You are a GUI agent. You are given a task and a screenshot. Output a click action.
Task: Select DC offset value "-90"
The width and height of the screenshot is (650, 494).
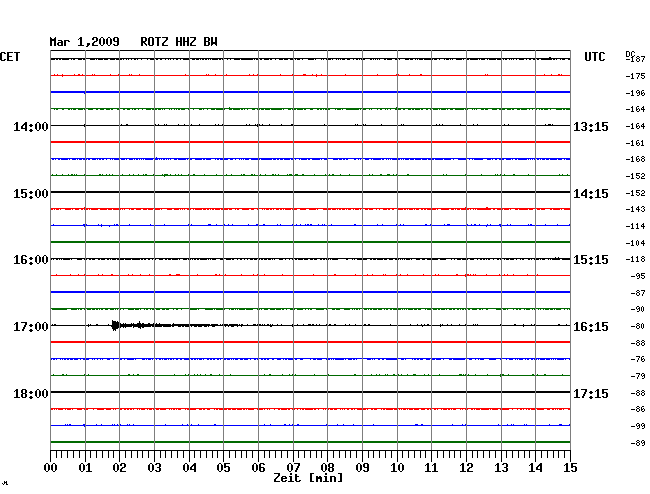click(638, 309)
